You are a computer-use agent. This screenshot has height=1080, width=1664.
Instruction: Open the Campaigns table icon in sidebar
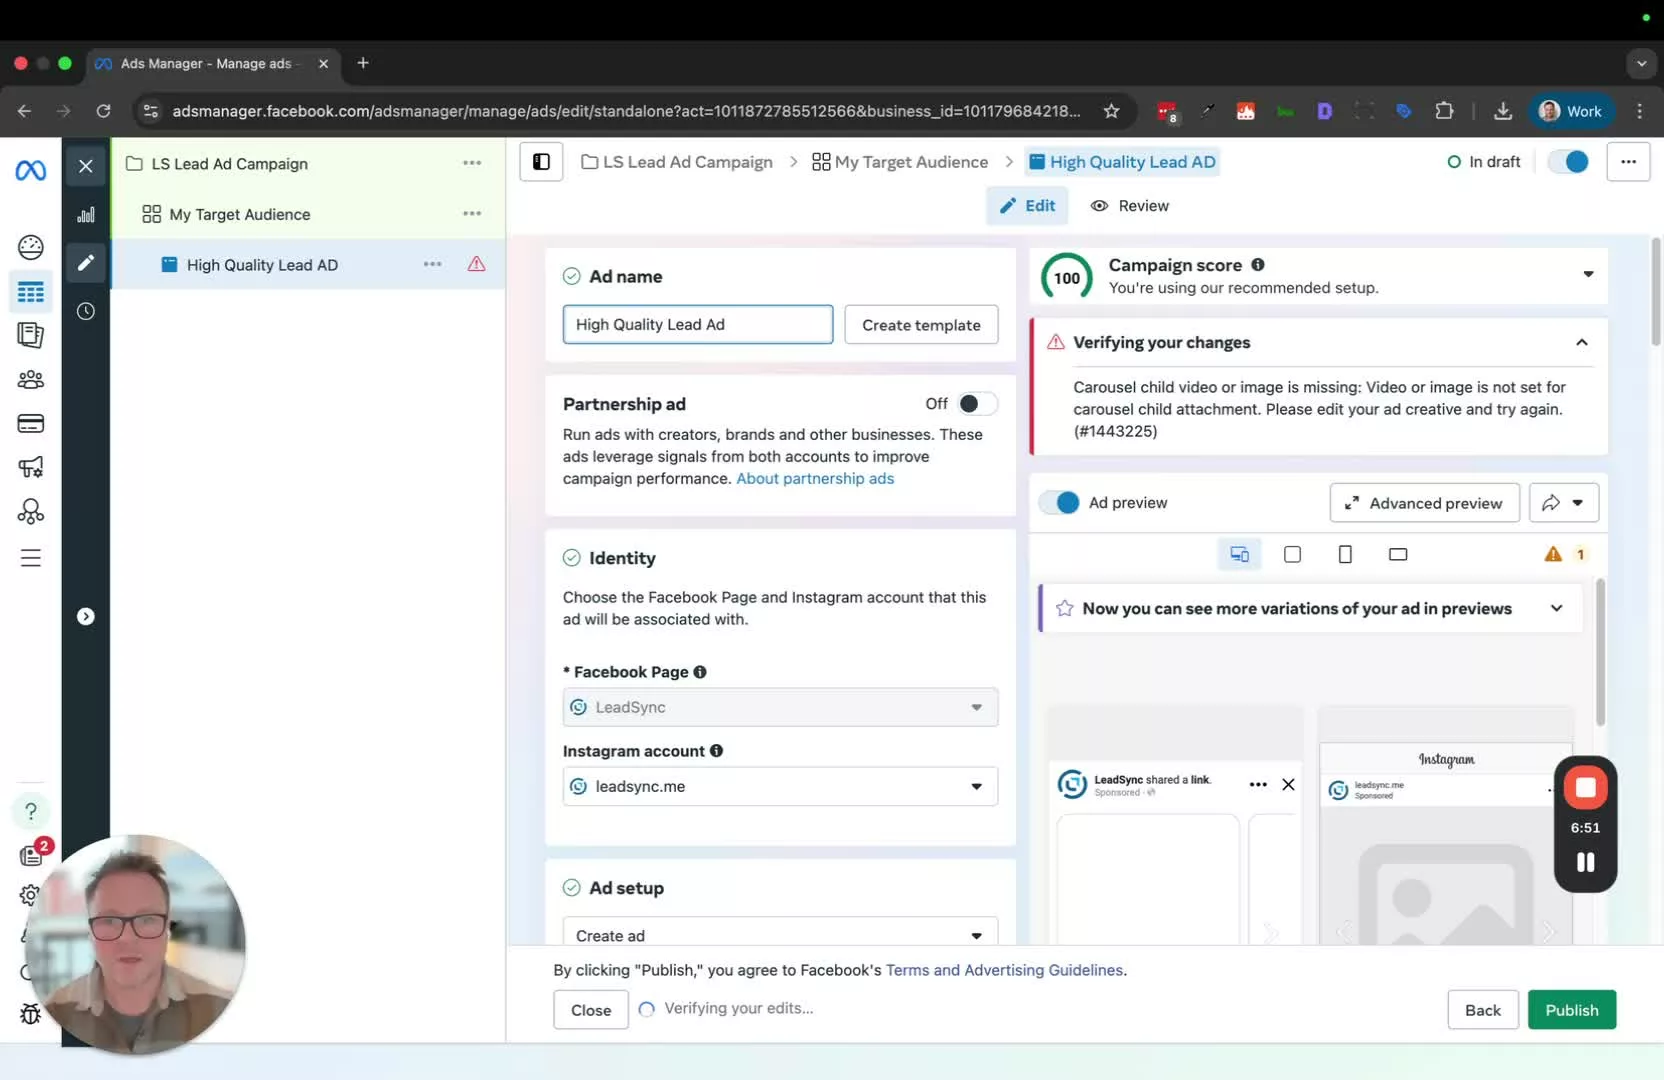pos(31,292)
